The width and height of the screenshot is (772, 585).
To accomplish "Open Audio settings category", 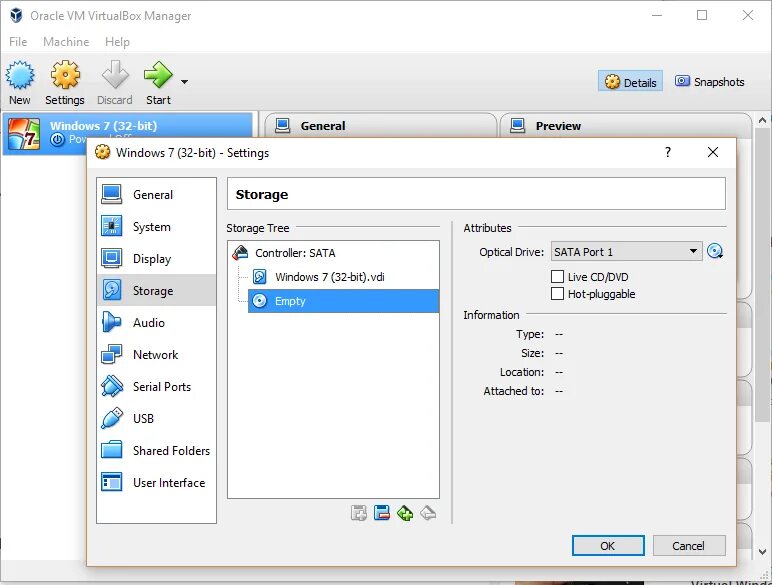I will 157,323.
